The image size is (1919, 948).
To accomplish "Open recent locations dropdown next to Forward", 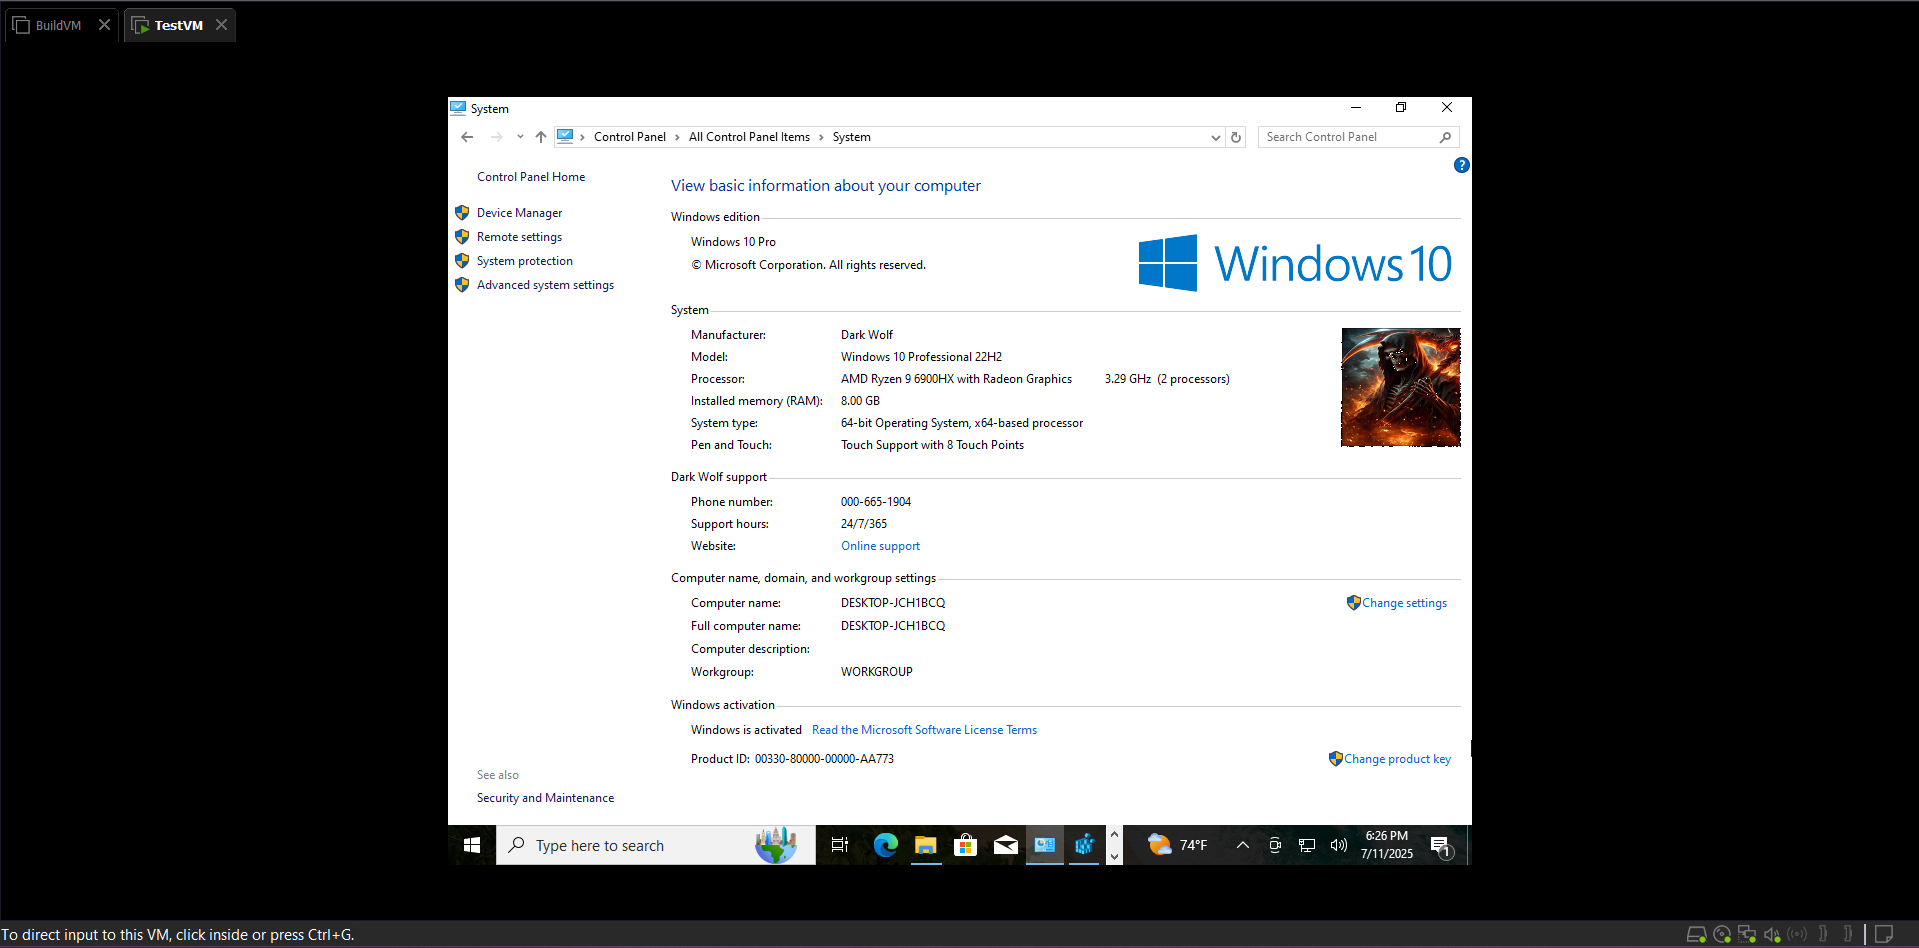I will click(x=520, y=137).
